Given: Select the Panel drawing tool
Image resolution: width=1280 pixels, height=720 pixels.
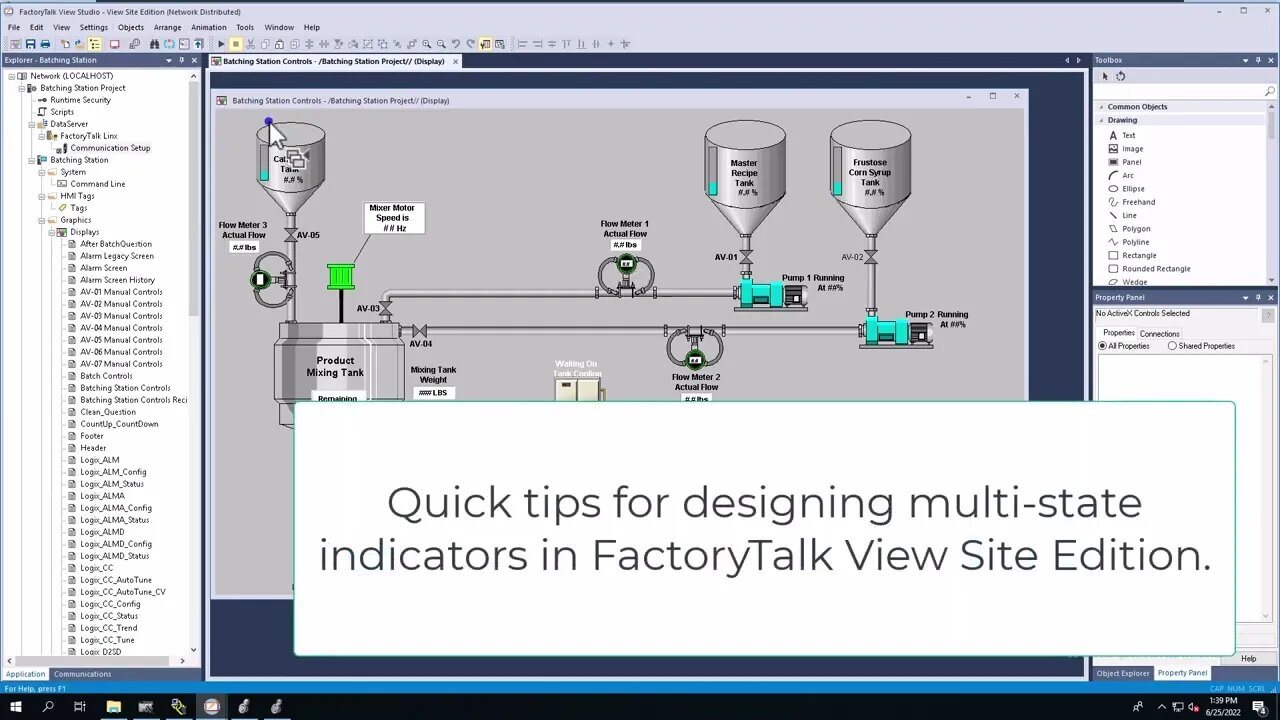Looking at the screenshot, I should point(1125,162).
